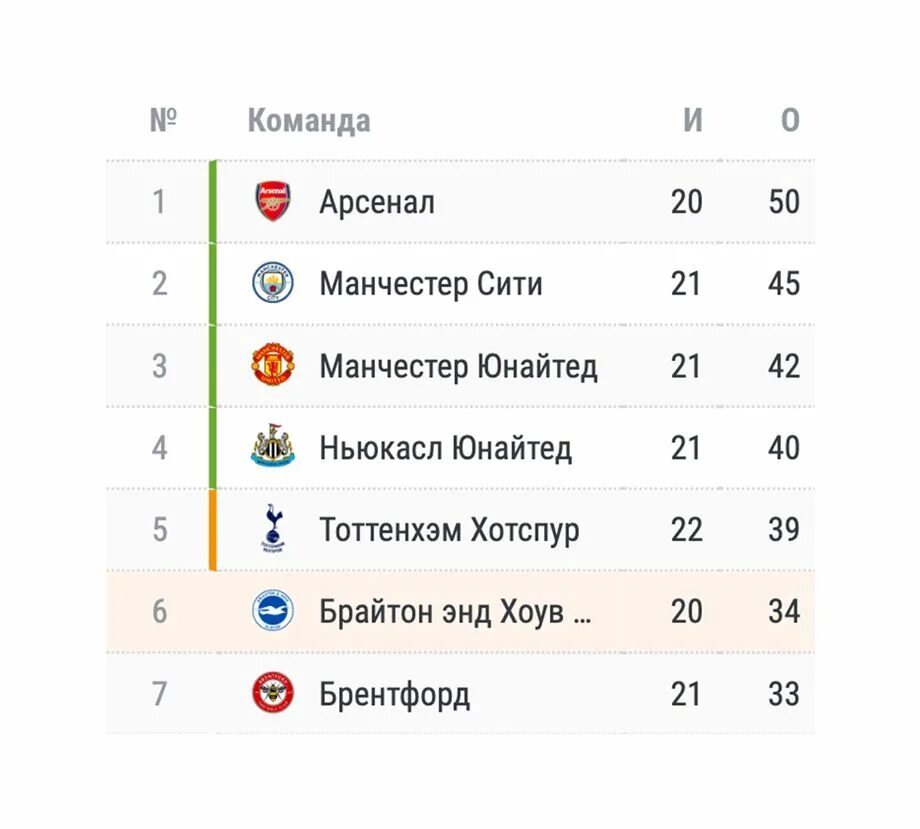920x829 pixels.
Task: Click the Manchester United club crest
Action: [273, 365]
